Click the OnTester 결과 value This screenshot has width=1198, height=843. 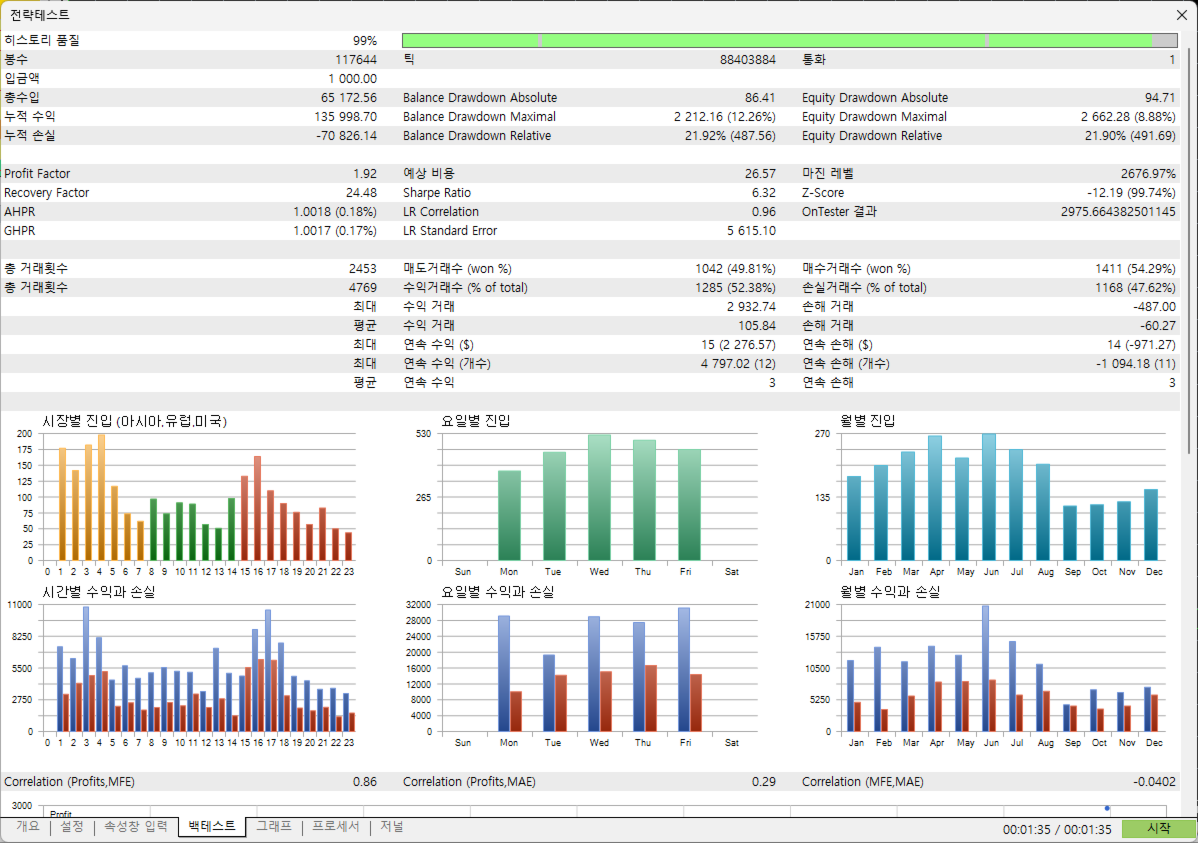1118,212
